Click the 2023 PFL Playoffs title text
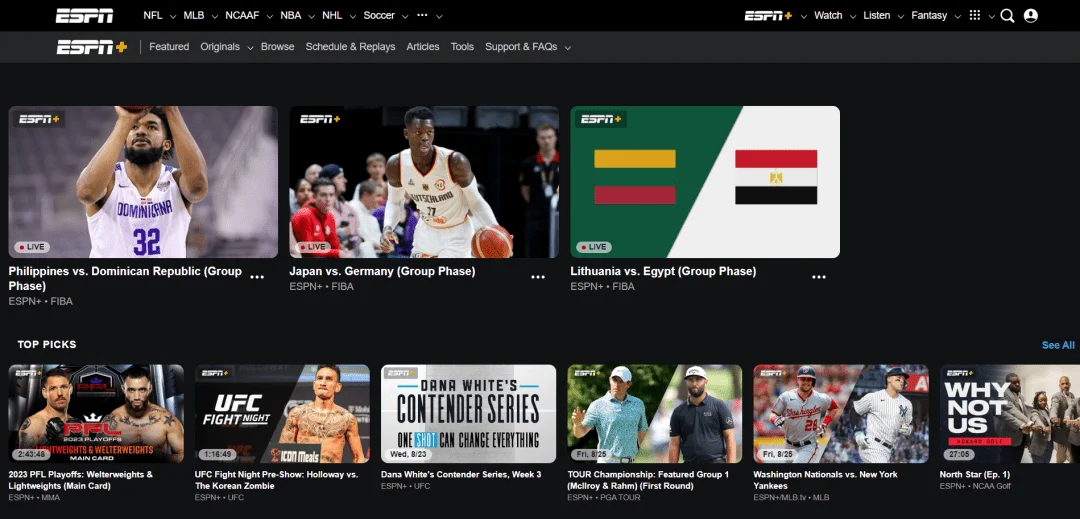The width and height of the screenshot is (1080, 519). (x=81, y=480)
